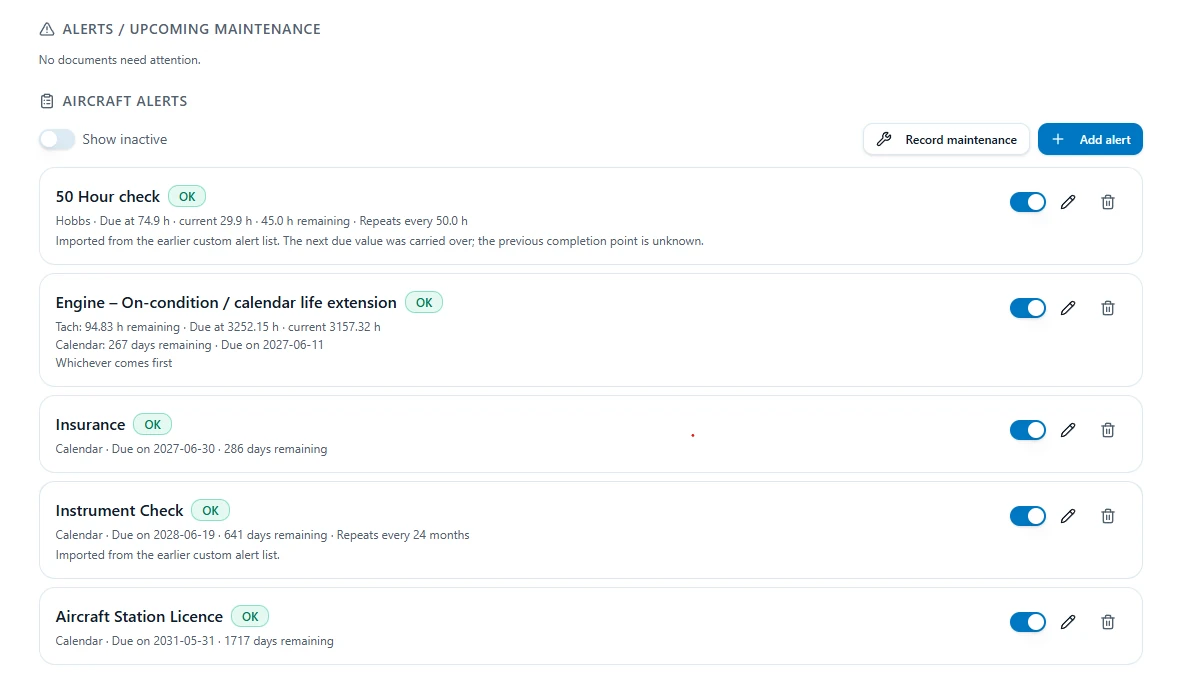Click the OK badge next to Insurance
The height and width of the screenshot is (688, 1191).
(x=153, y=424)
